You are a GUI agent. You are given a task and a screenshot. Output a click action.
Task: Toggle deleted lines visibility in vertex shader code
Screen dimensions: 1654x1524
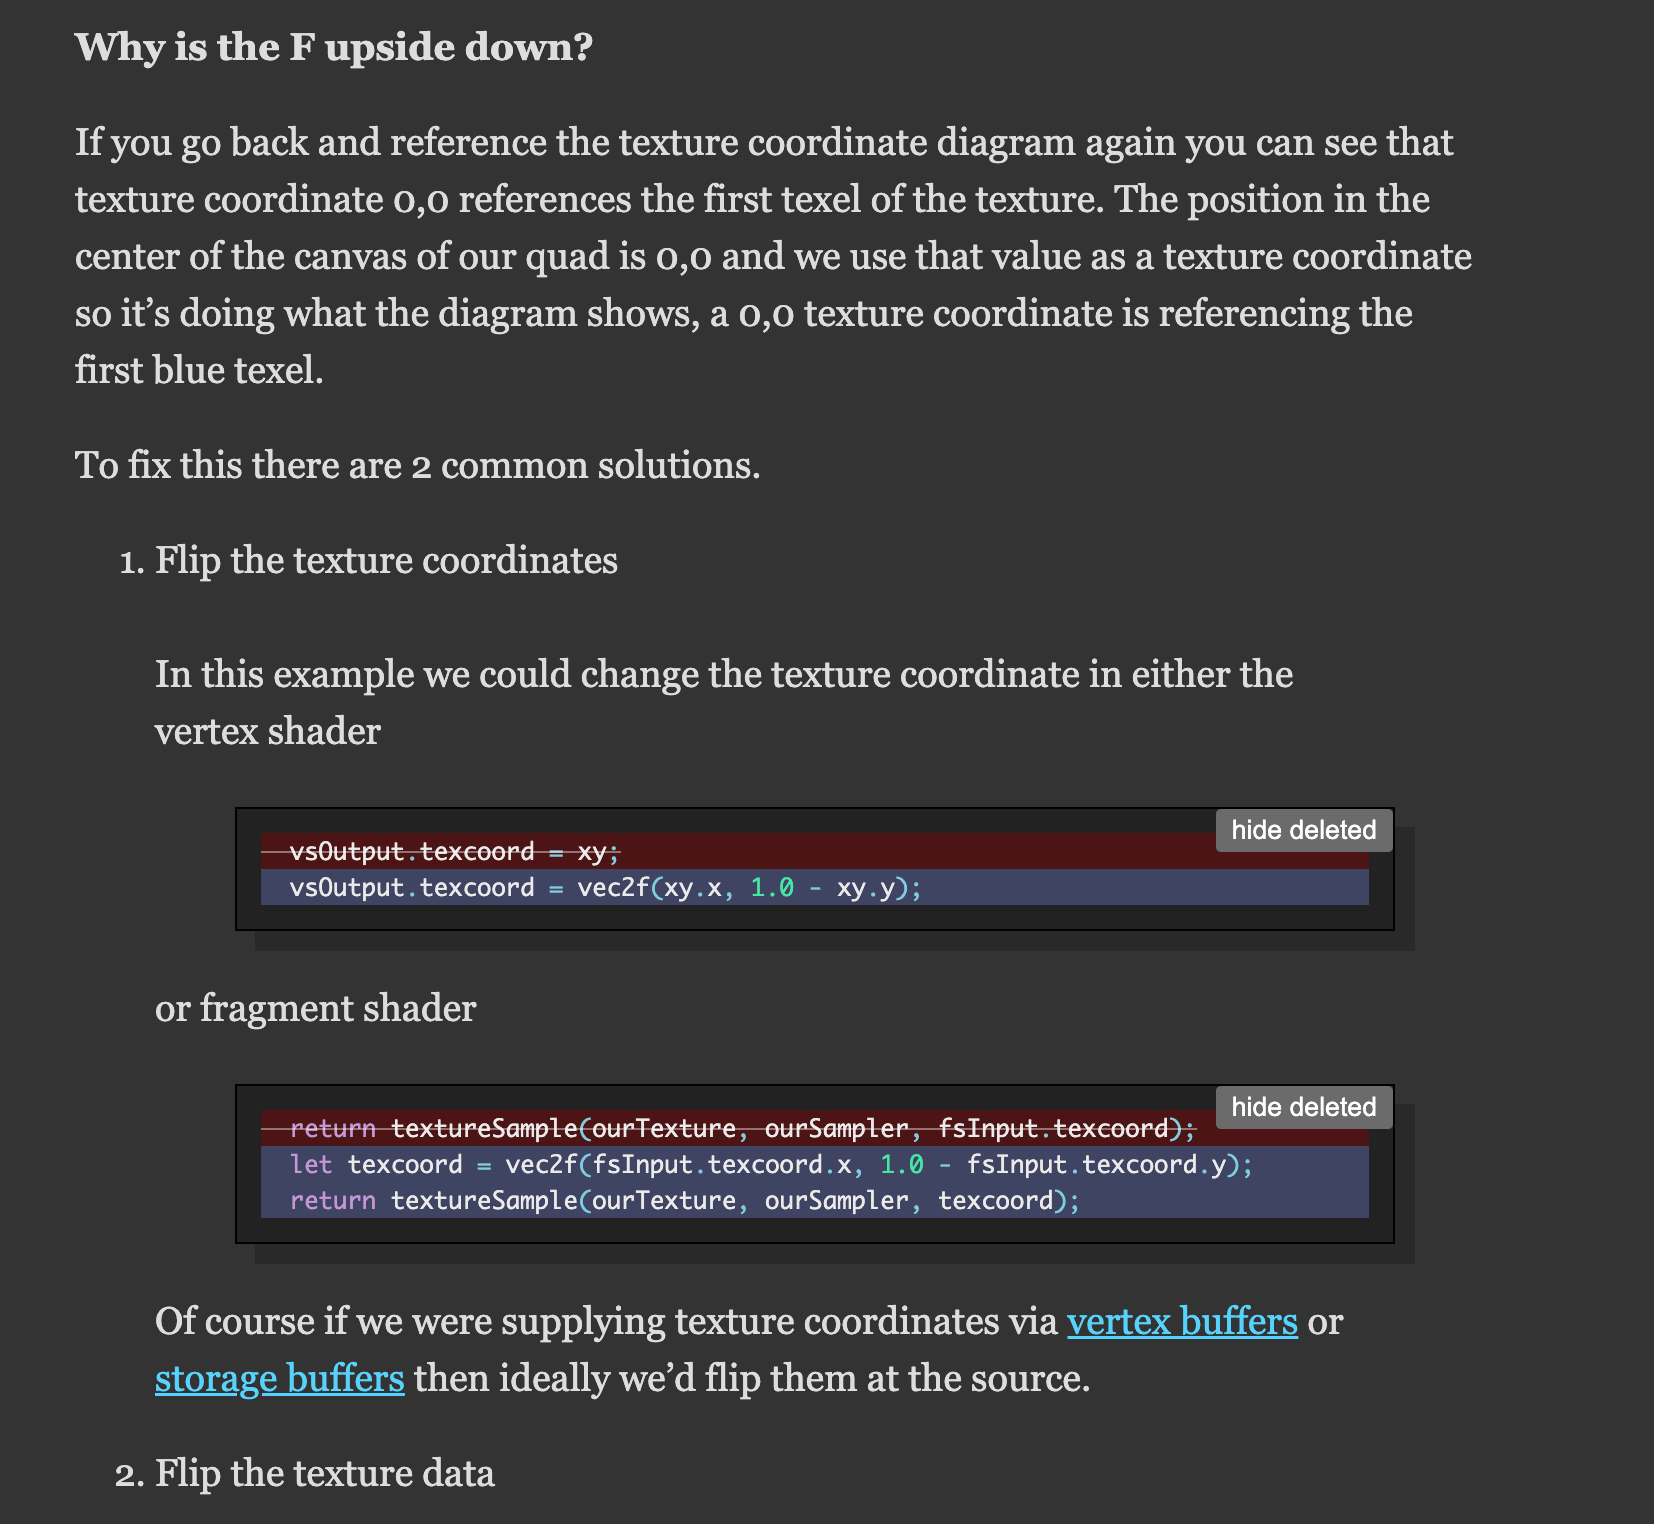coord(1302,830)
